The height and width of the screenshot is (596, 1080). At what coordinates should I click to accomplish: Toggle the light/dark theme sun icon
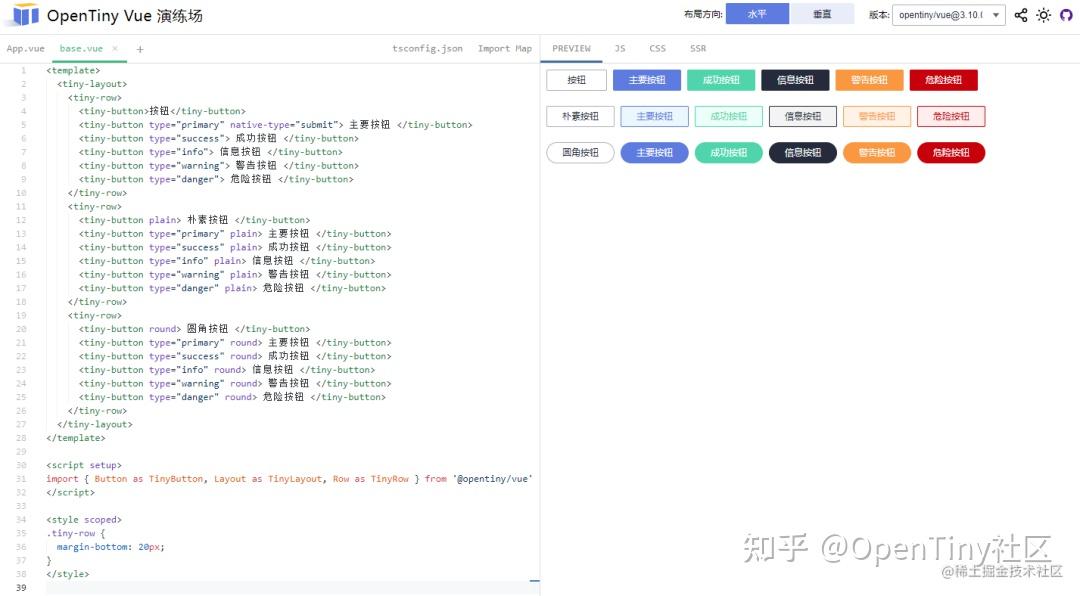pyautogui.click(x=1043, y=15)
